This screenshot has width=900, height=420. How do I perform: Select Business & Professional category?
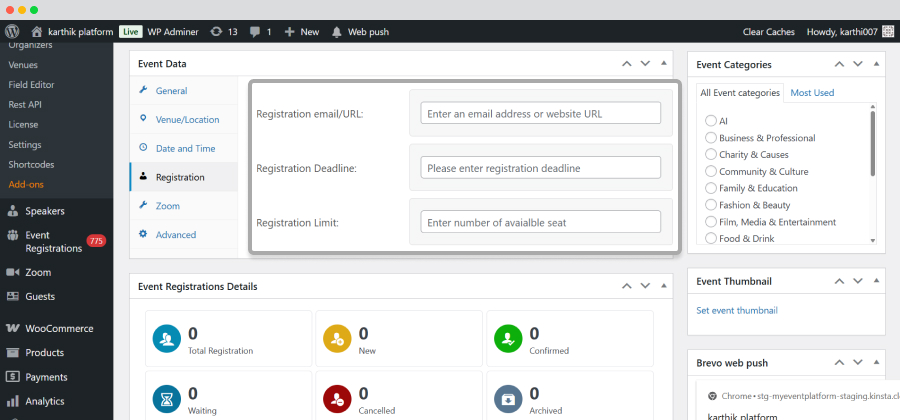711,138
